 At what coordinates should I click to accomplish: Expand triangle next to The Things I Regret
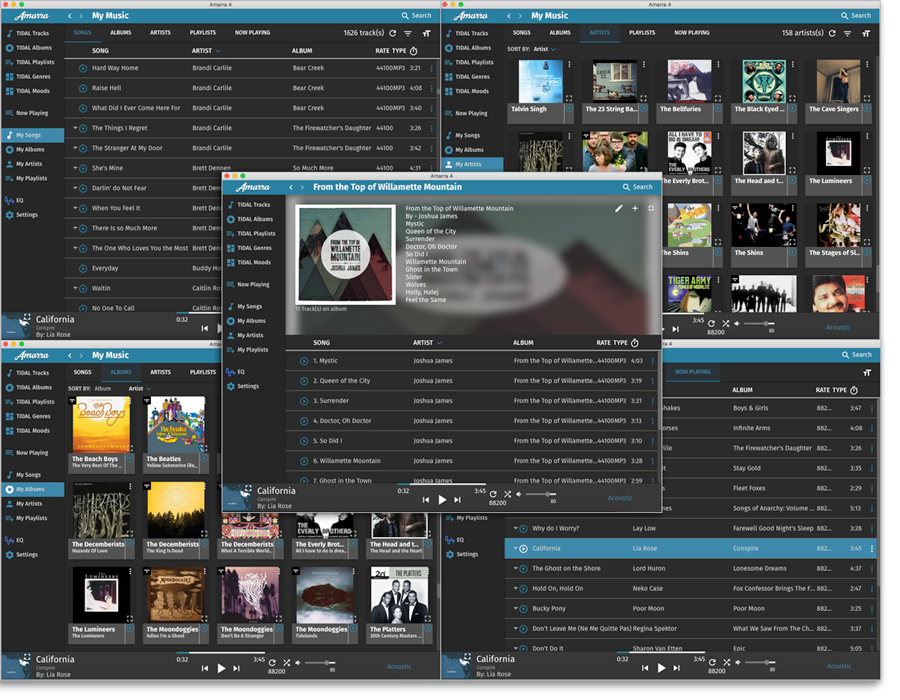[x=75, y=128]
